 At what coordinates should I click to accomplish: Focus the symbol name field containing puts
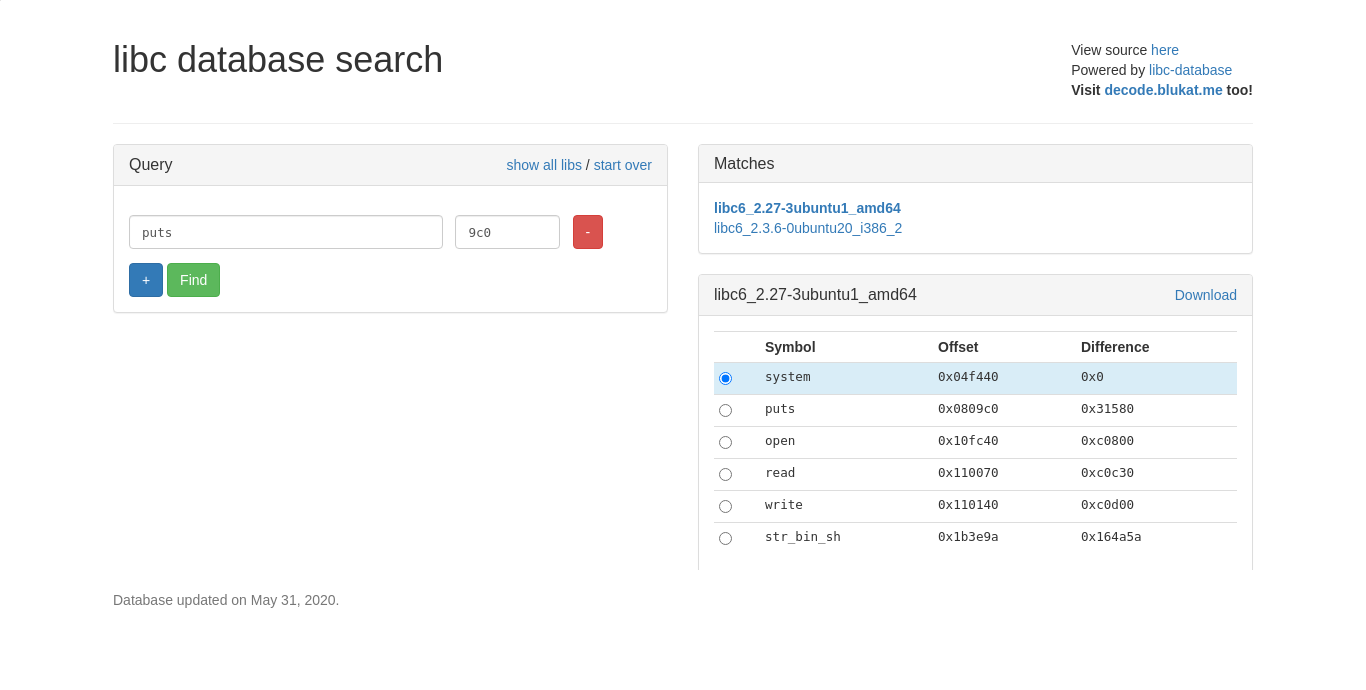tap(285, 232)
